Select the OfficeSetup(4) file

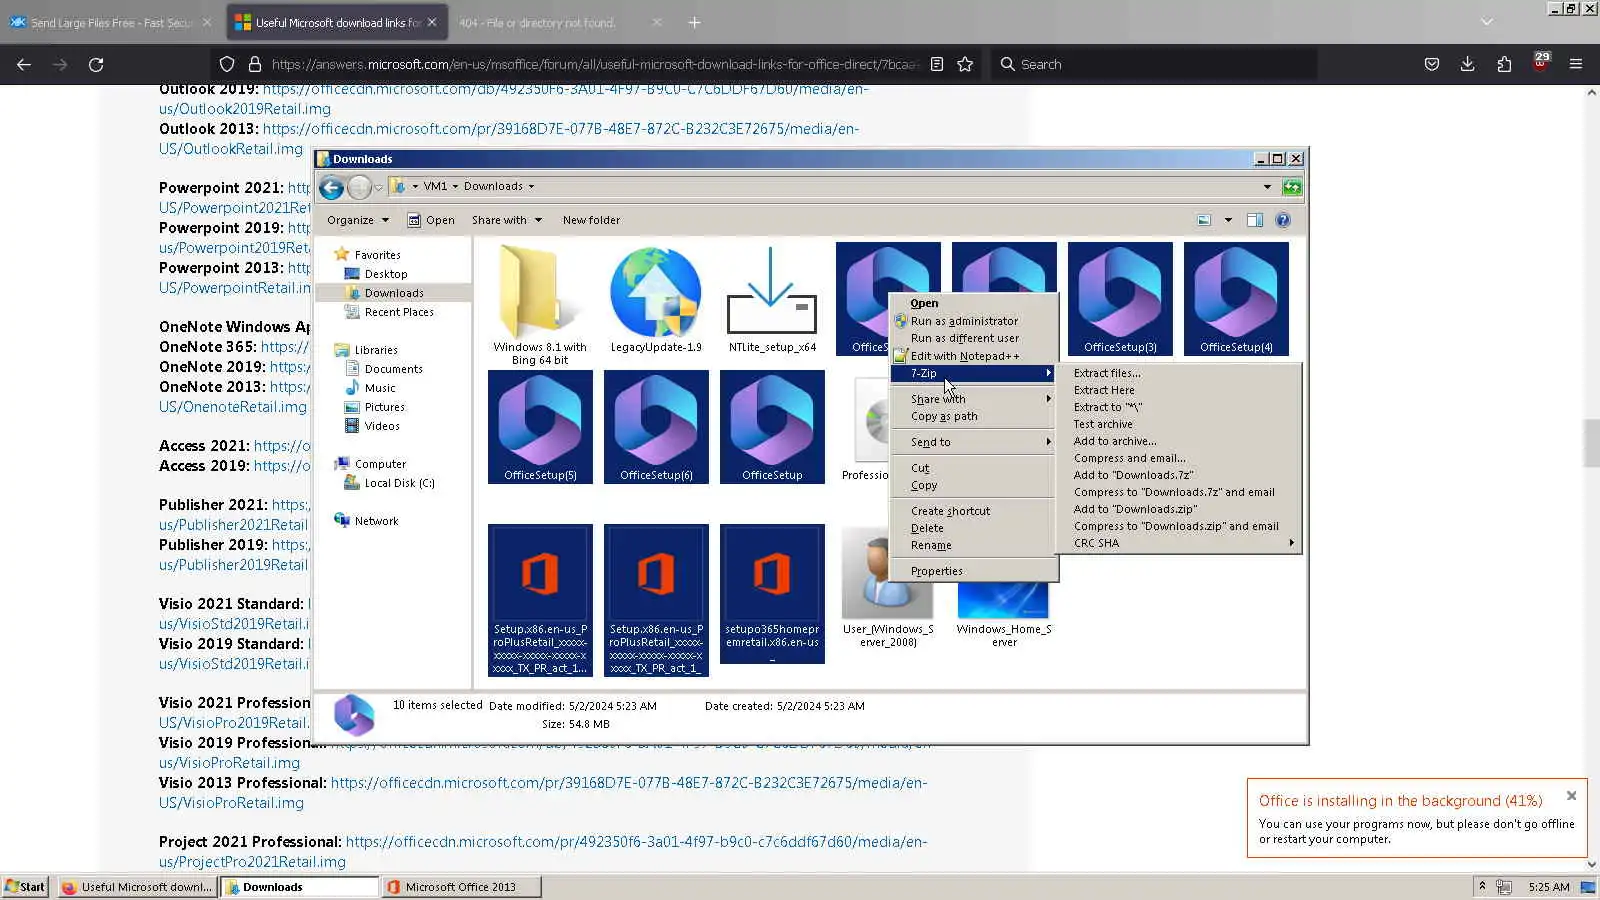point(1236,298)
